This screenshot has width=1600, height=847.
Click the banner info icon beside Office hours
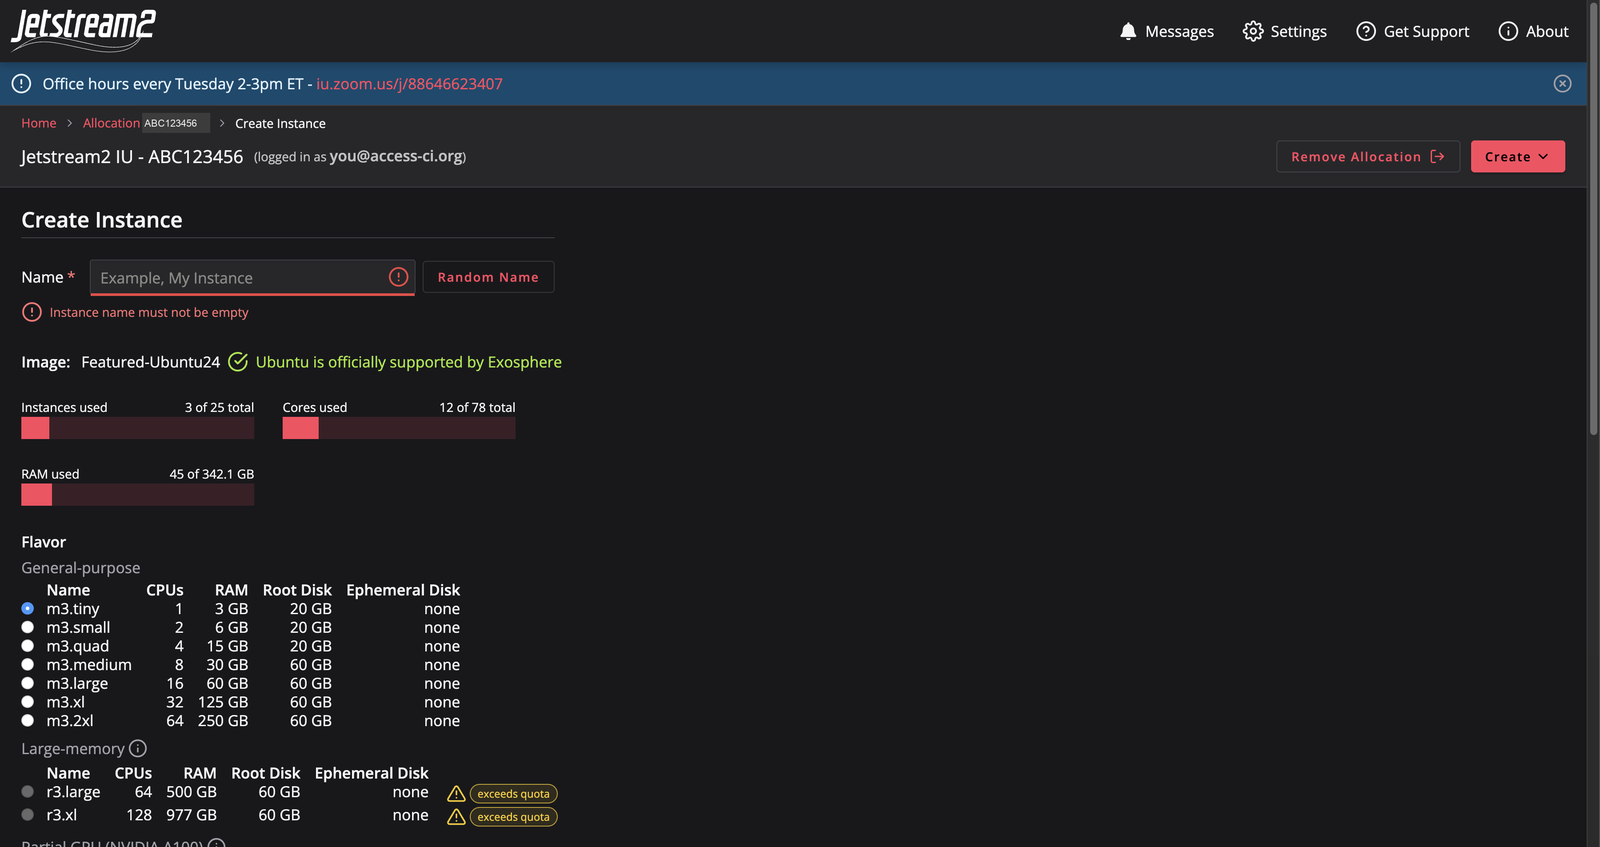[21, 84]
